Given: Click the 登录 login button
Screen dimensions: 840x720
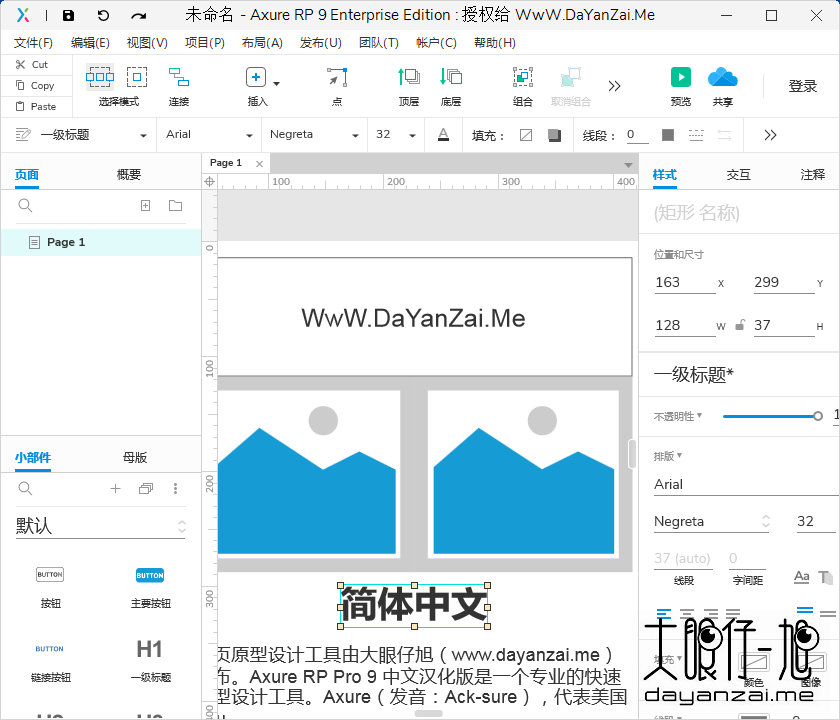Looking at the screenshot, I should [x=802, y=86].
